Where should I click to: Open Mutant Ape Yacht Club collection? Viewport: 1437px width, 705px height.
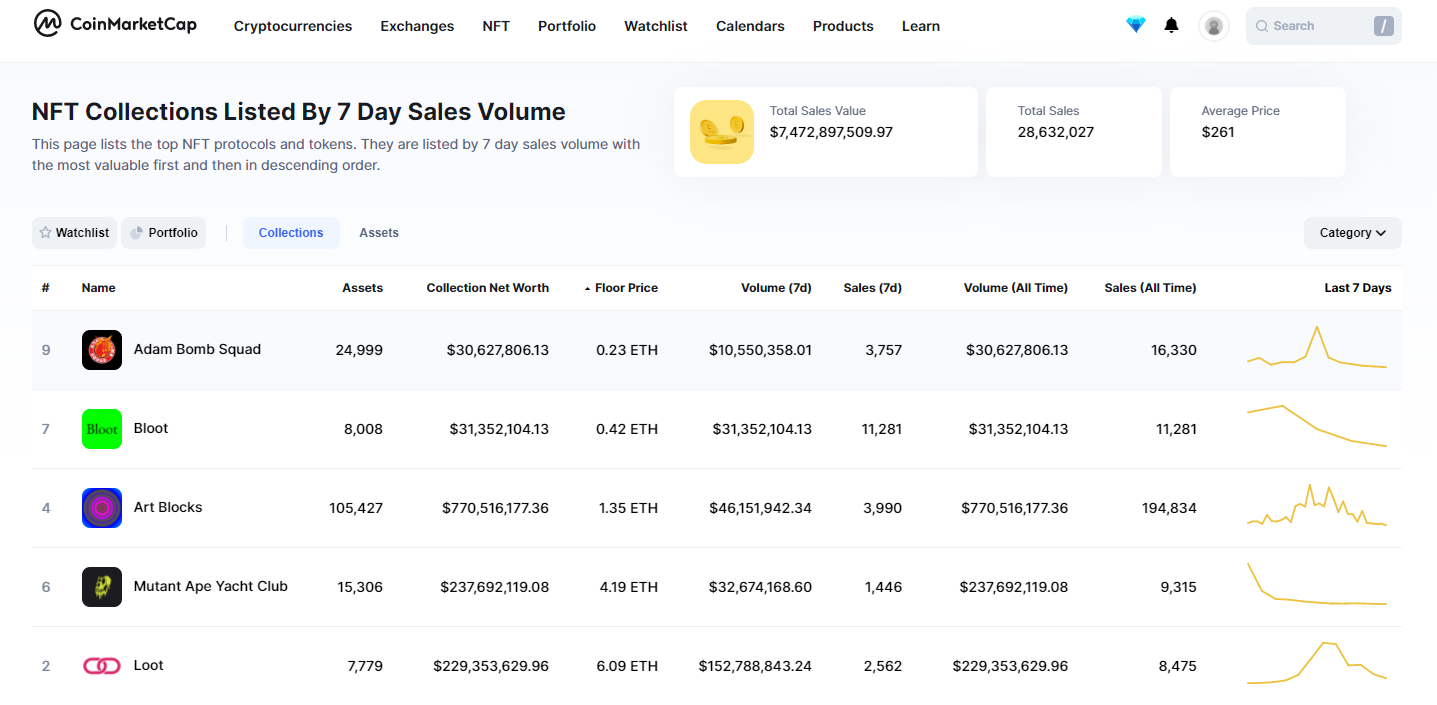click(x=211, y=586)
